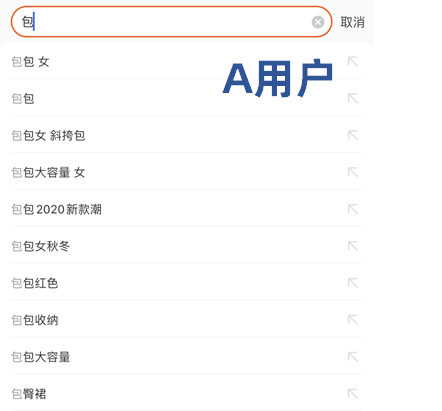The height and width of the screenshot is (411, 442).
Task: Fill search with 包包大容量 女 arrow
Action: [x=353, y=172]
